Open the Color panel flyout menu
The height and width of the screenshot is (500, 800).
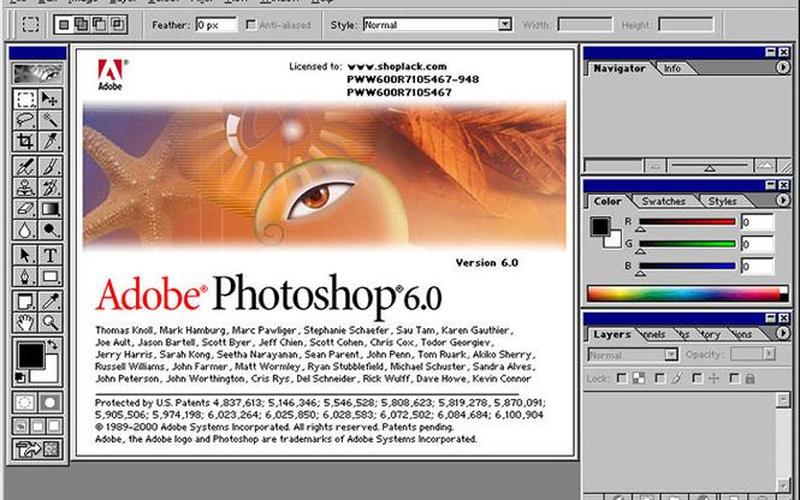(783, 201)
